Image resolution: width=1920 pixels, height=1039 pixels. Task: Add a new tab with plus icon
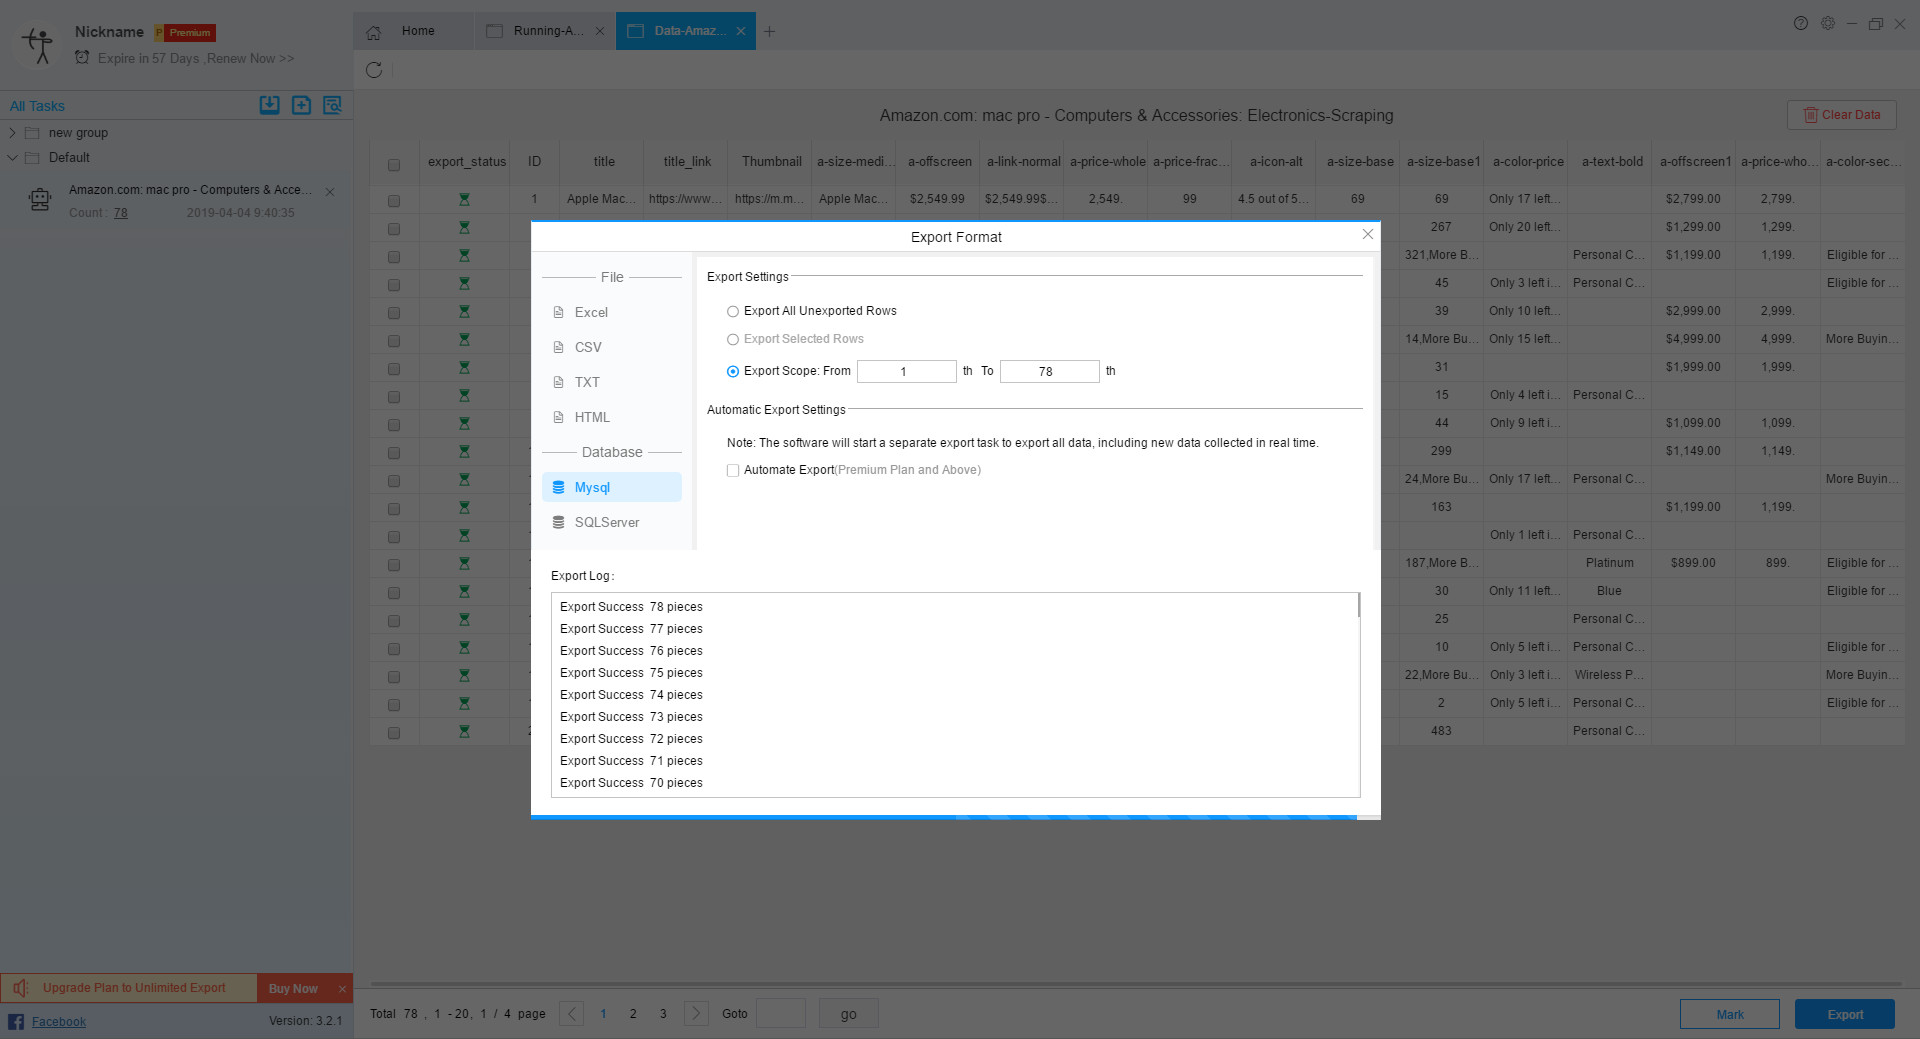[769, 31]
